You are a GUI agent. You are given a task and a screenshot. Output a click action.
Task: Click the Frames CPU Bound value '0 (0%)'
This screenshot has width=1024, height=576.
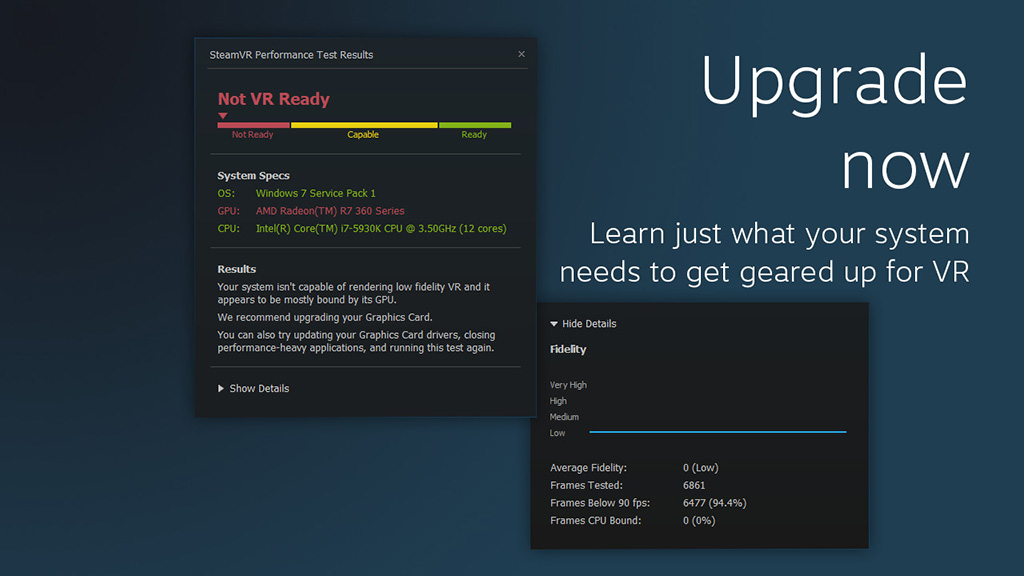click(x=699, y=520)
